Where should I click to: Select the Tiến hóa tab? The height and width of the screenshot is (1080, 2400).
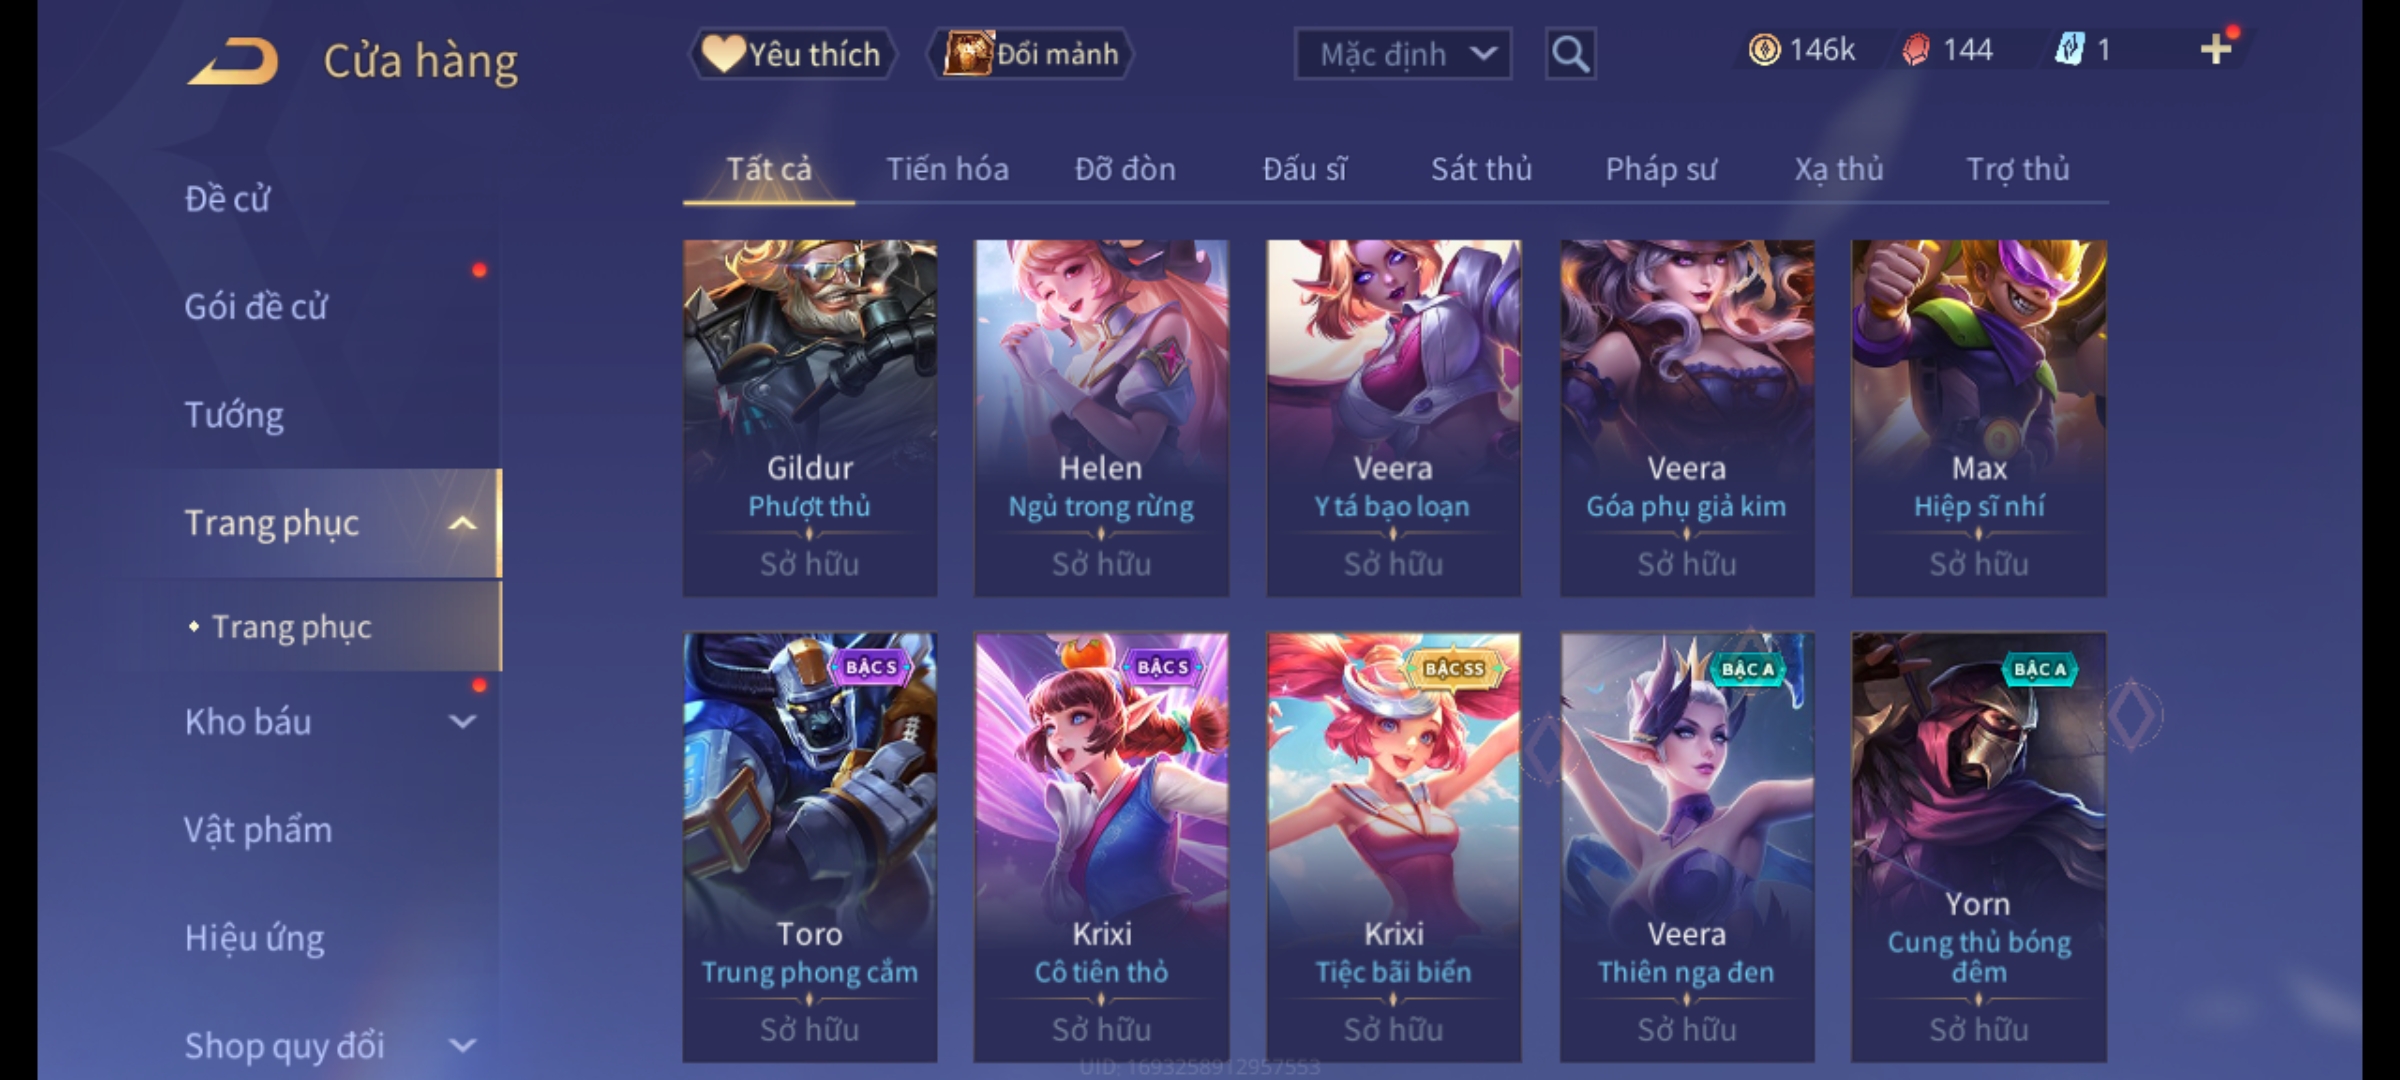pos(947,169)
